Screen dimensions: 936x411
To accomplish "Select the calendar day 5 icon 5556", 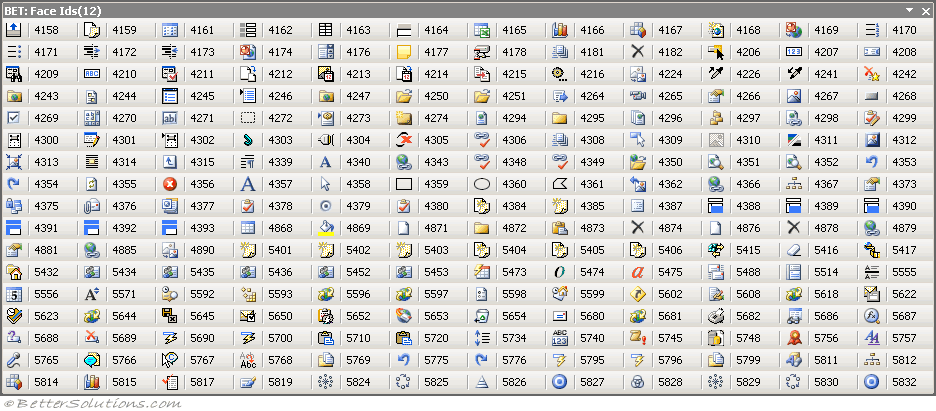I will point(13,294).
